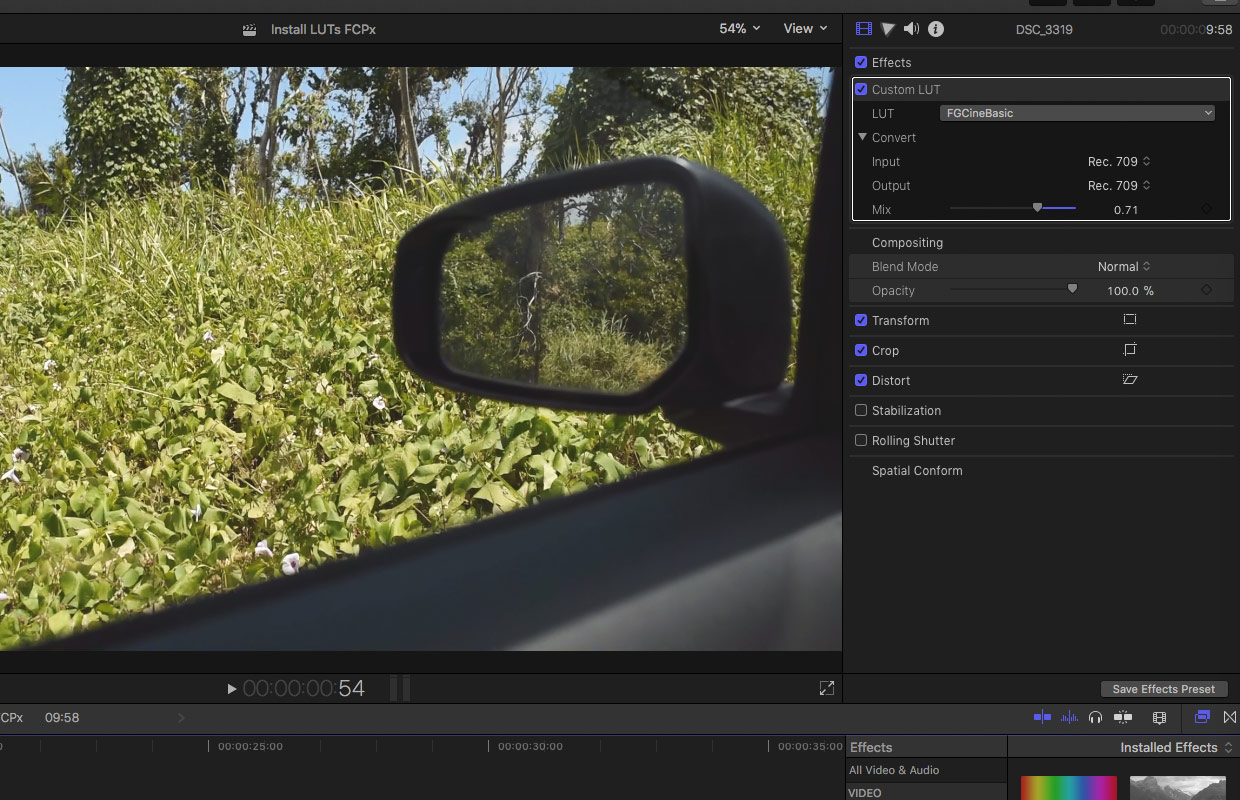
Task: Collapse the Convert disclosure triangle
Action: tap(862, 137)
